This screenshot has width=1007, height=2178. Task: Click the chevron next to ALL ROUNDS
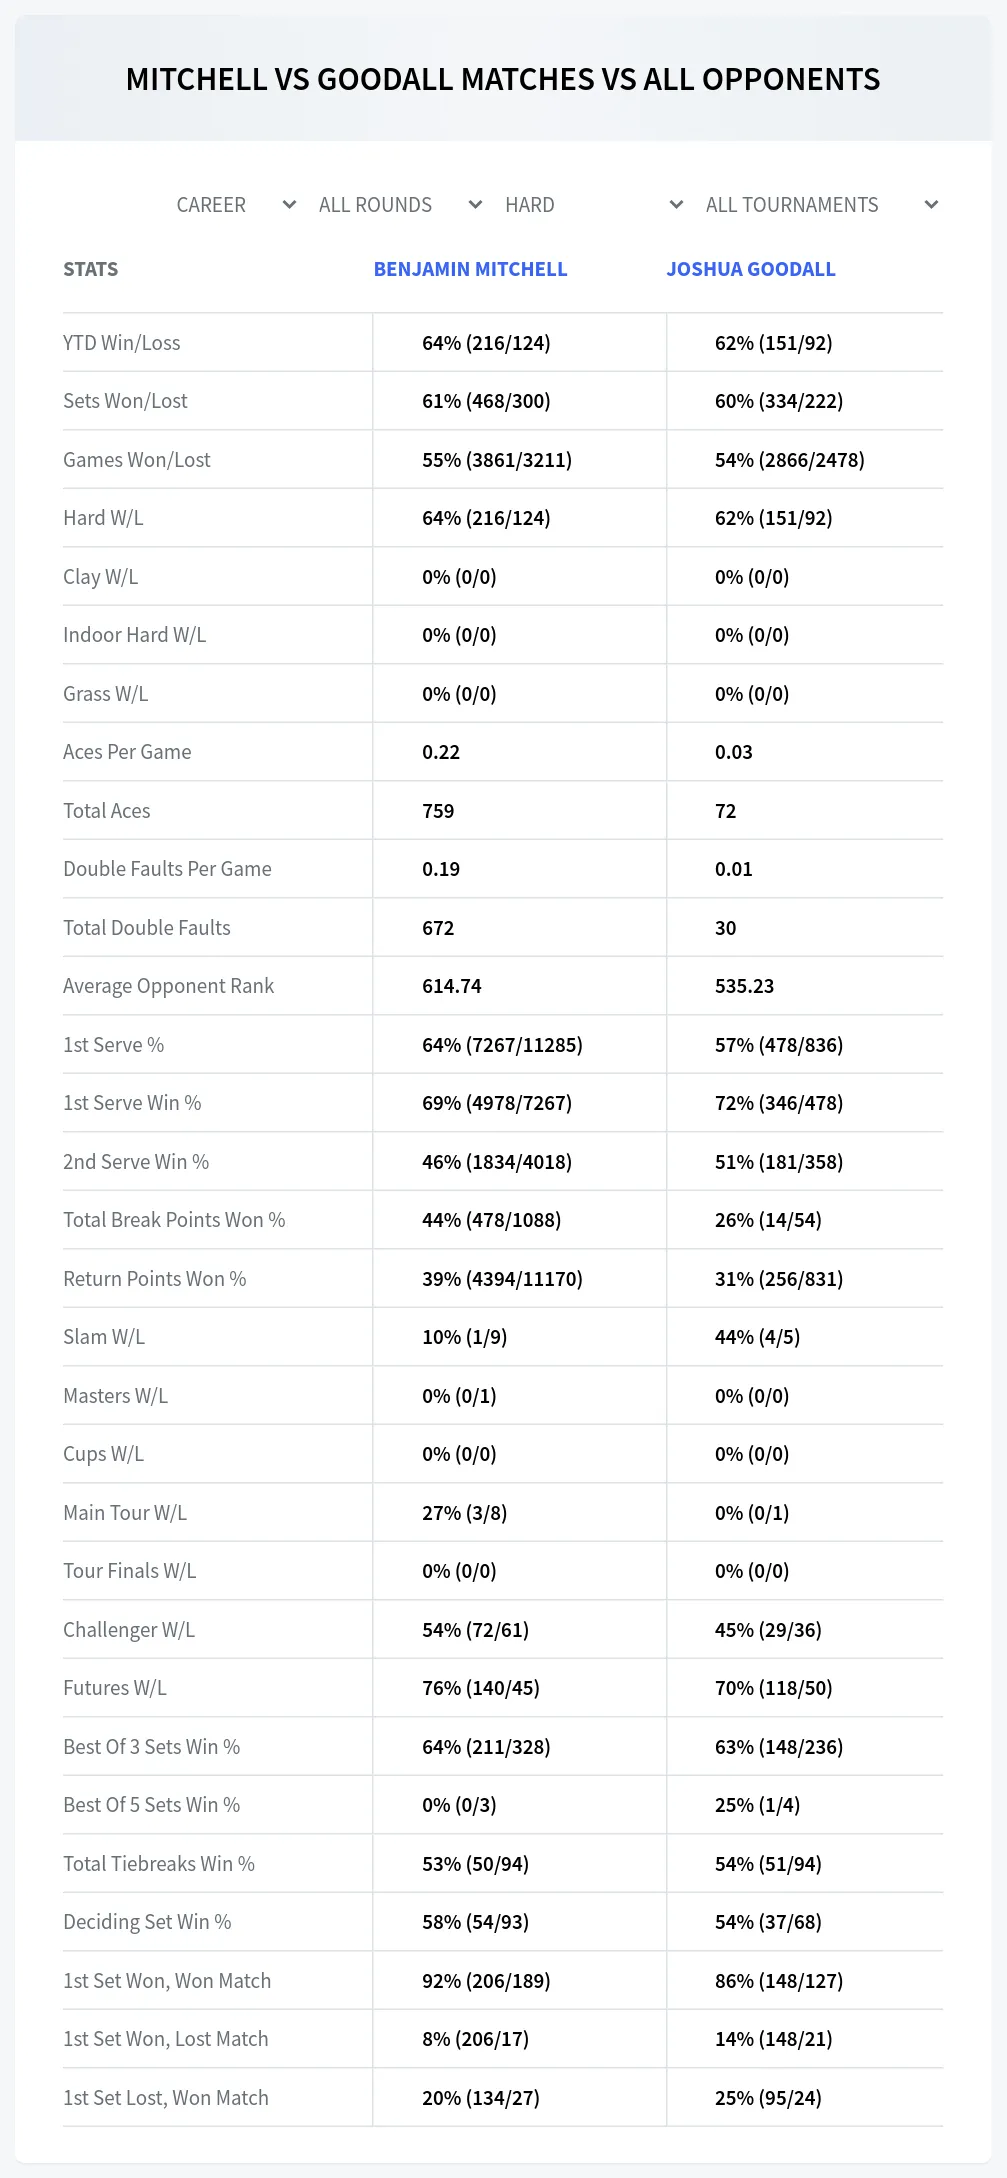(x=475, y=205)
